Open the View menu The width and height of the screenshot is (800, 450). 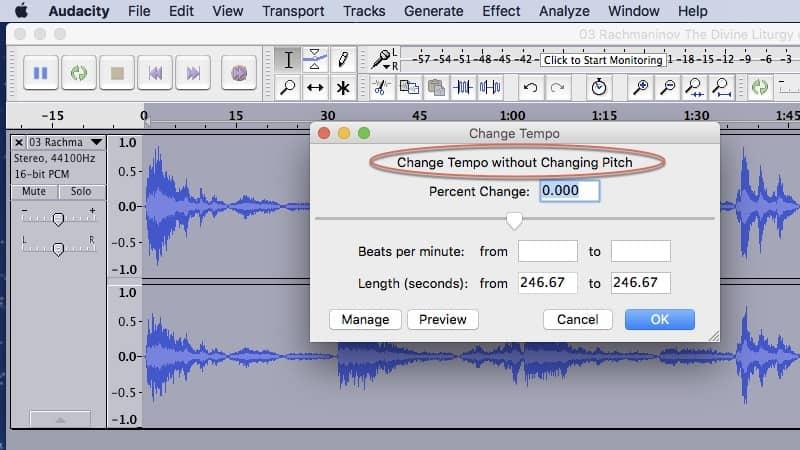point(228,11)
